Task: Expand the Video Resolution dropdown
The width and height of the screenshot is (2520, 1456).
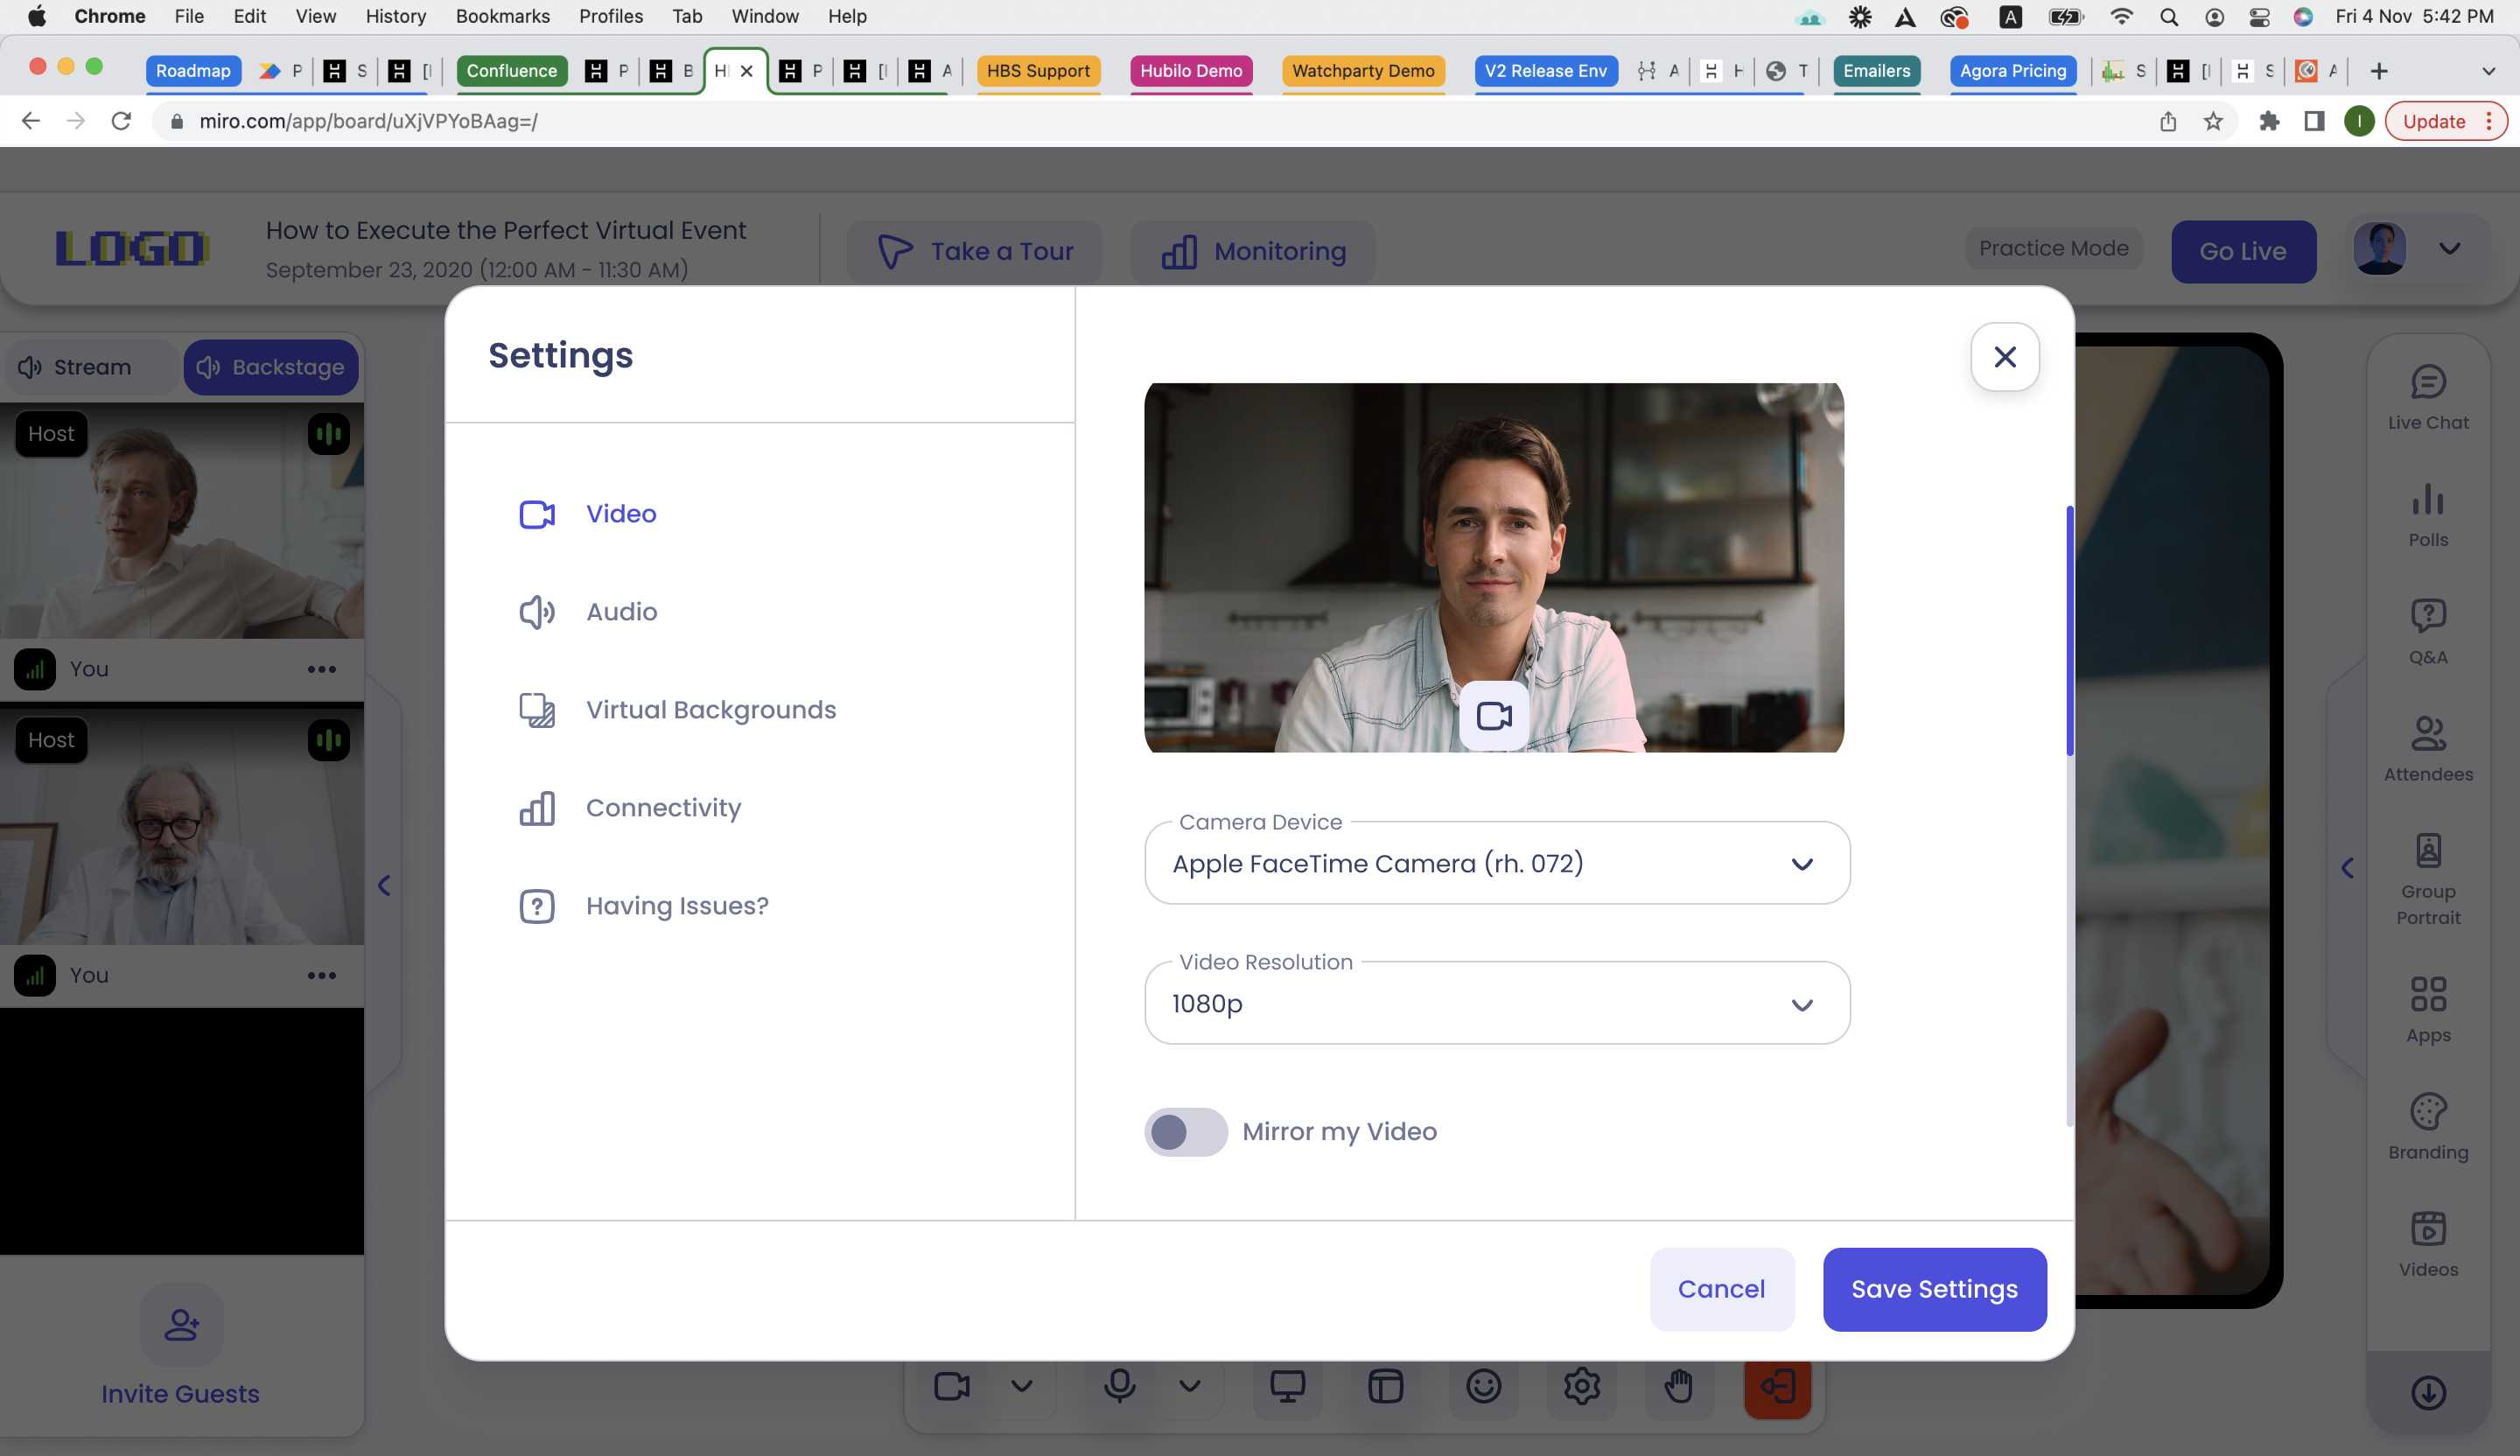Action: (1497, 1004)
